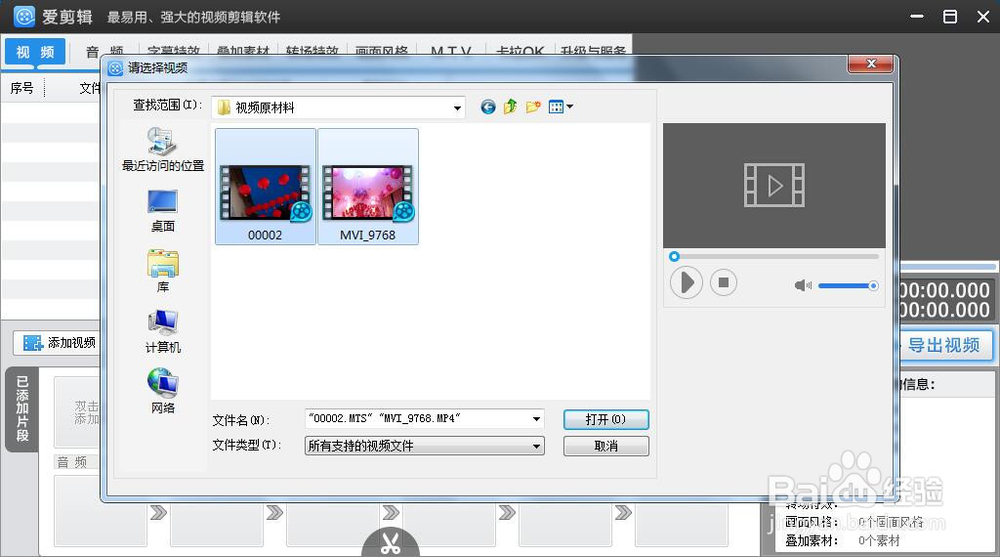Click the 文件名 filename input field
Screen dimensions: 1000x557
click(x=418, y=419)
